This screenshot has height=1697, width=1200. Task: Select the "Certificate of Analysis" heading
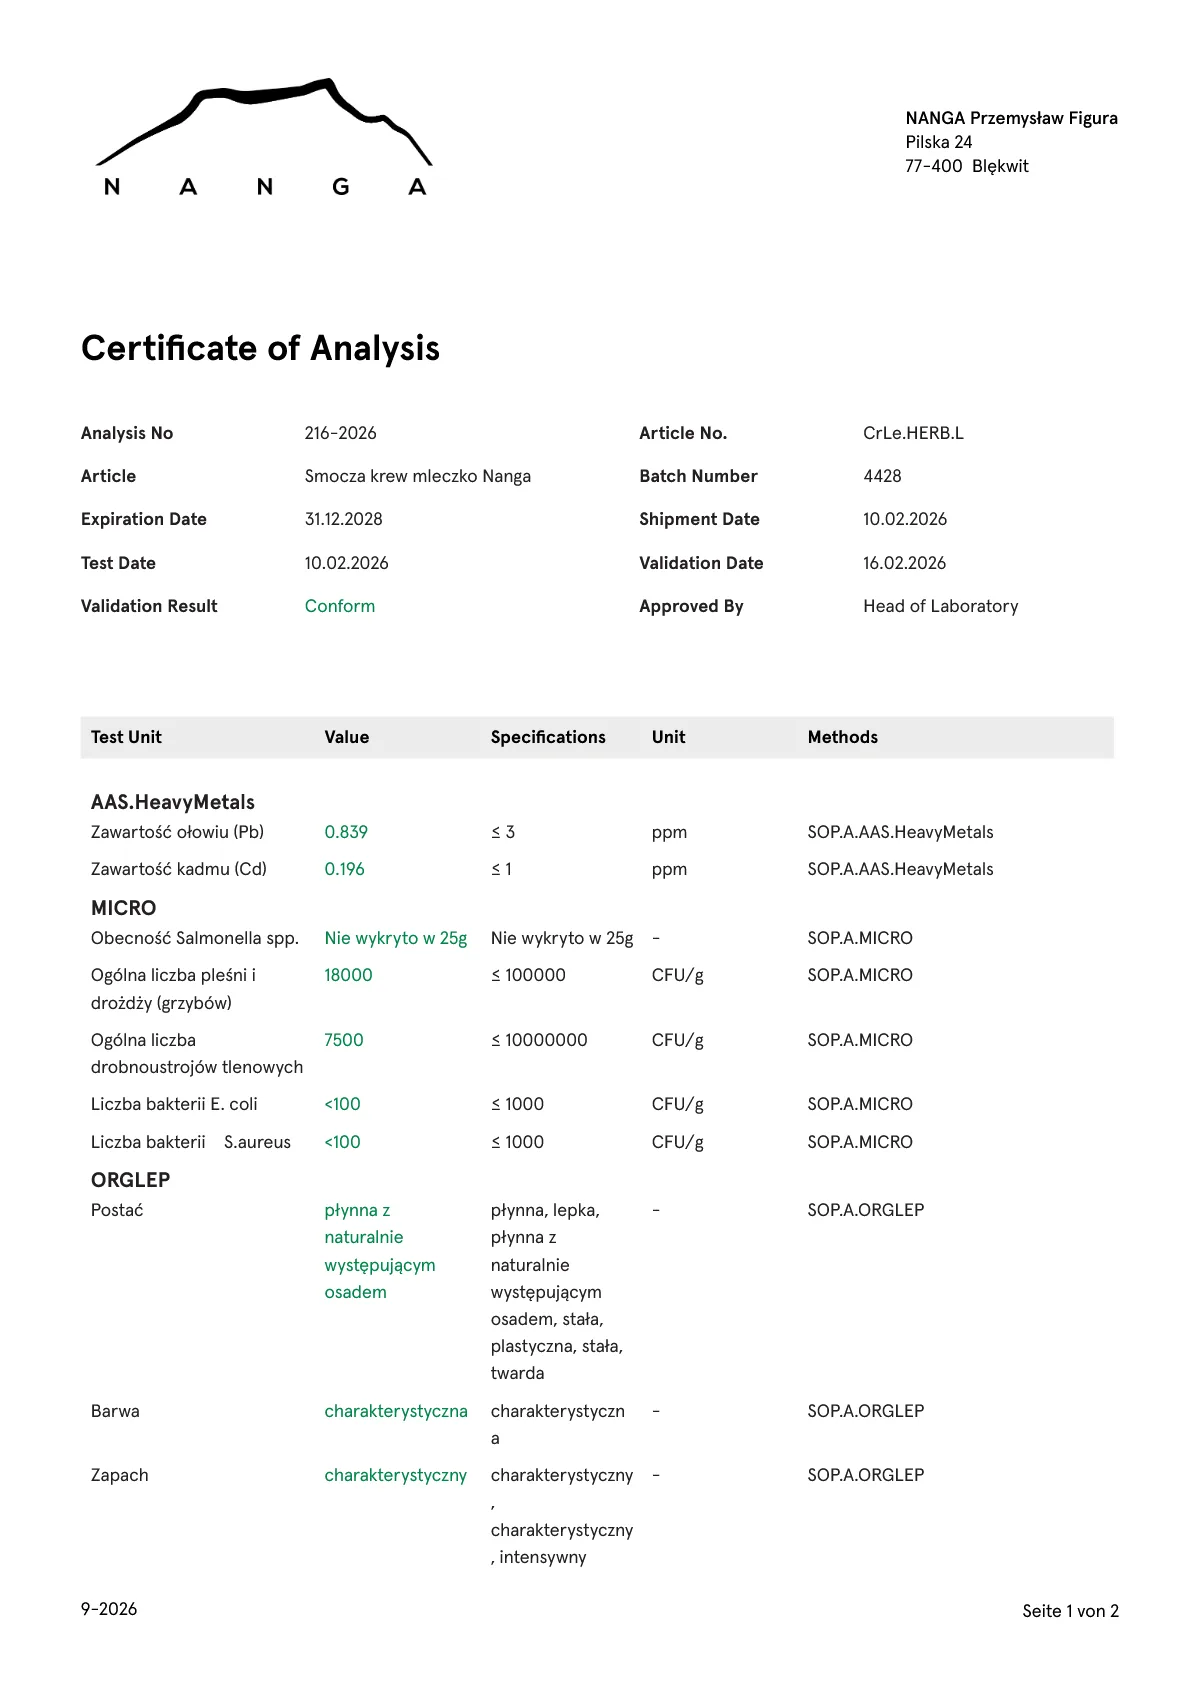[260, 348]
